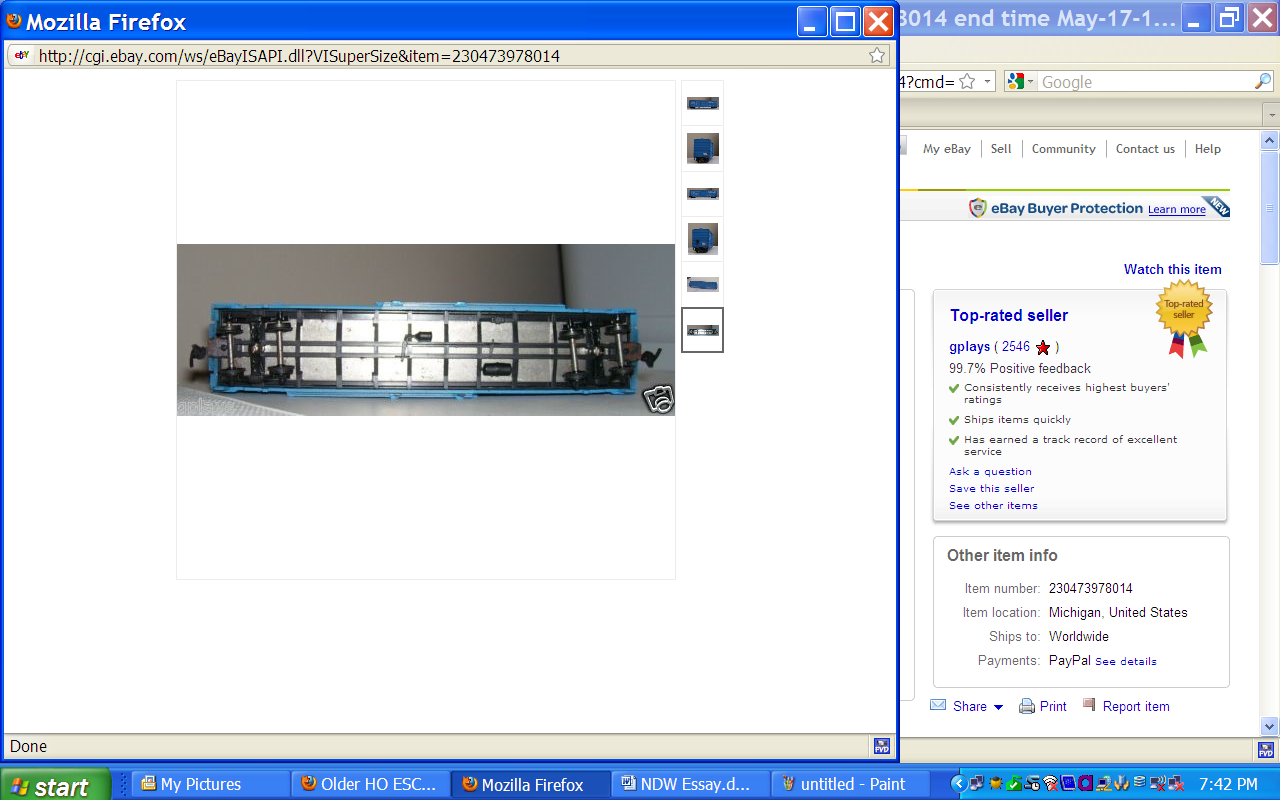Click Save this seller link
Viewport: 1280px width, 800px height.
[991, 489]
